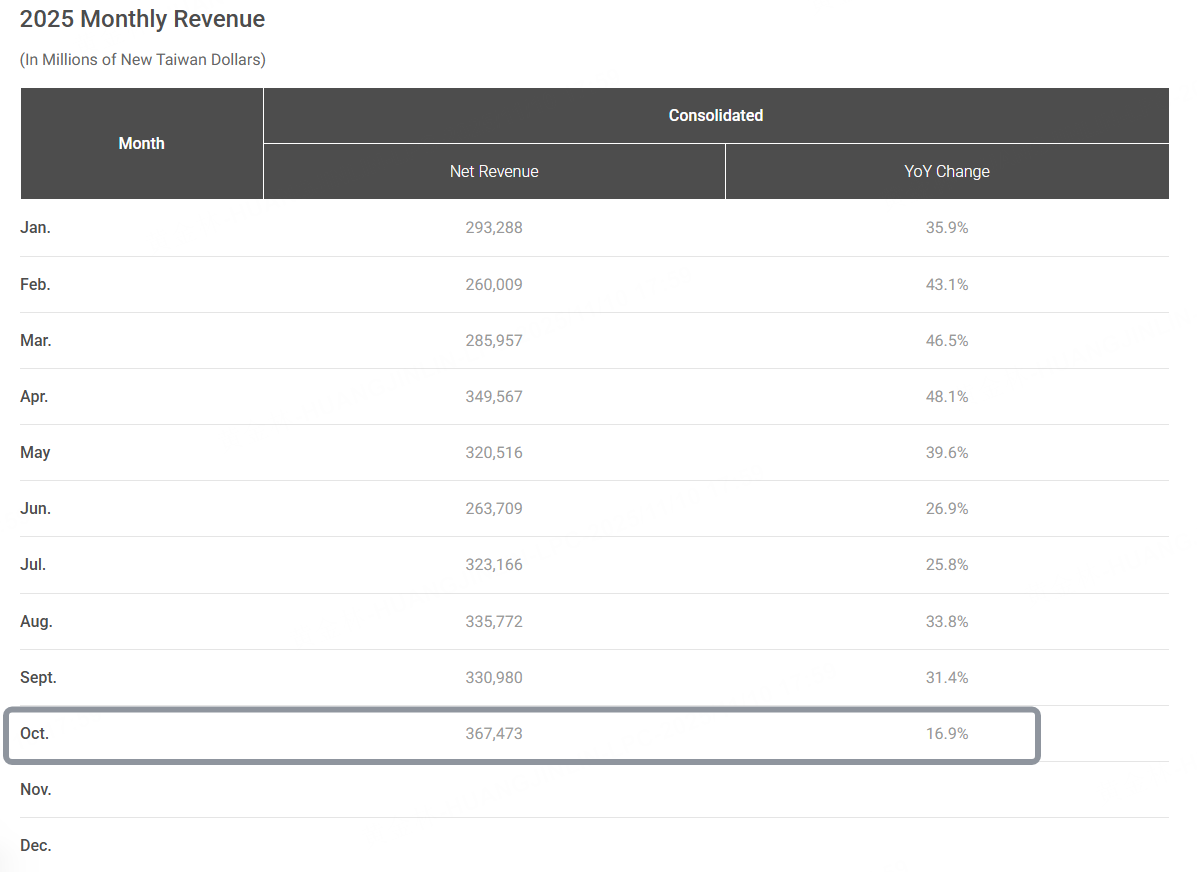
Task: Click the 2025 Monthly Revenue title
Action: click(x=142, y=19)
